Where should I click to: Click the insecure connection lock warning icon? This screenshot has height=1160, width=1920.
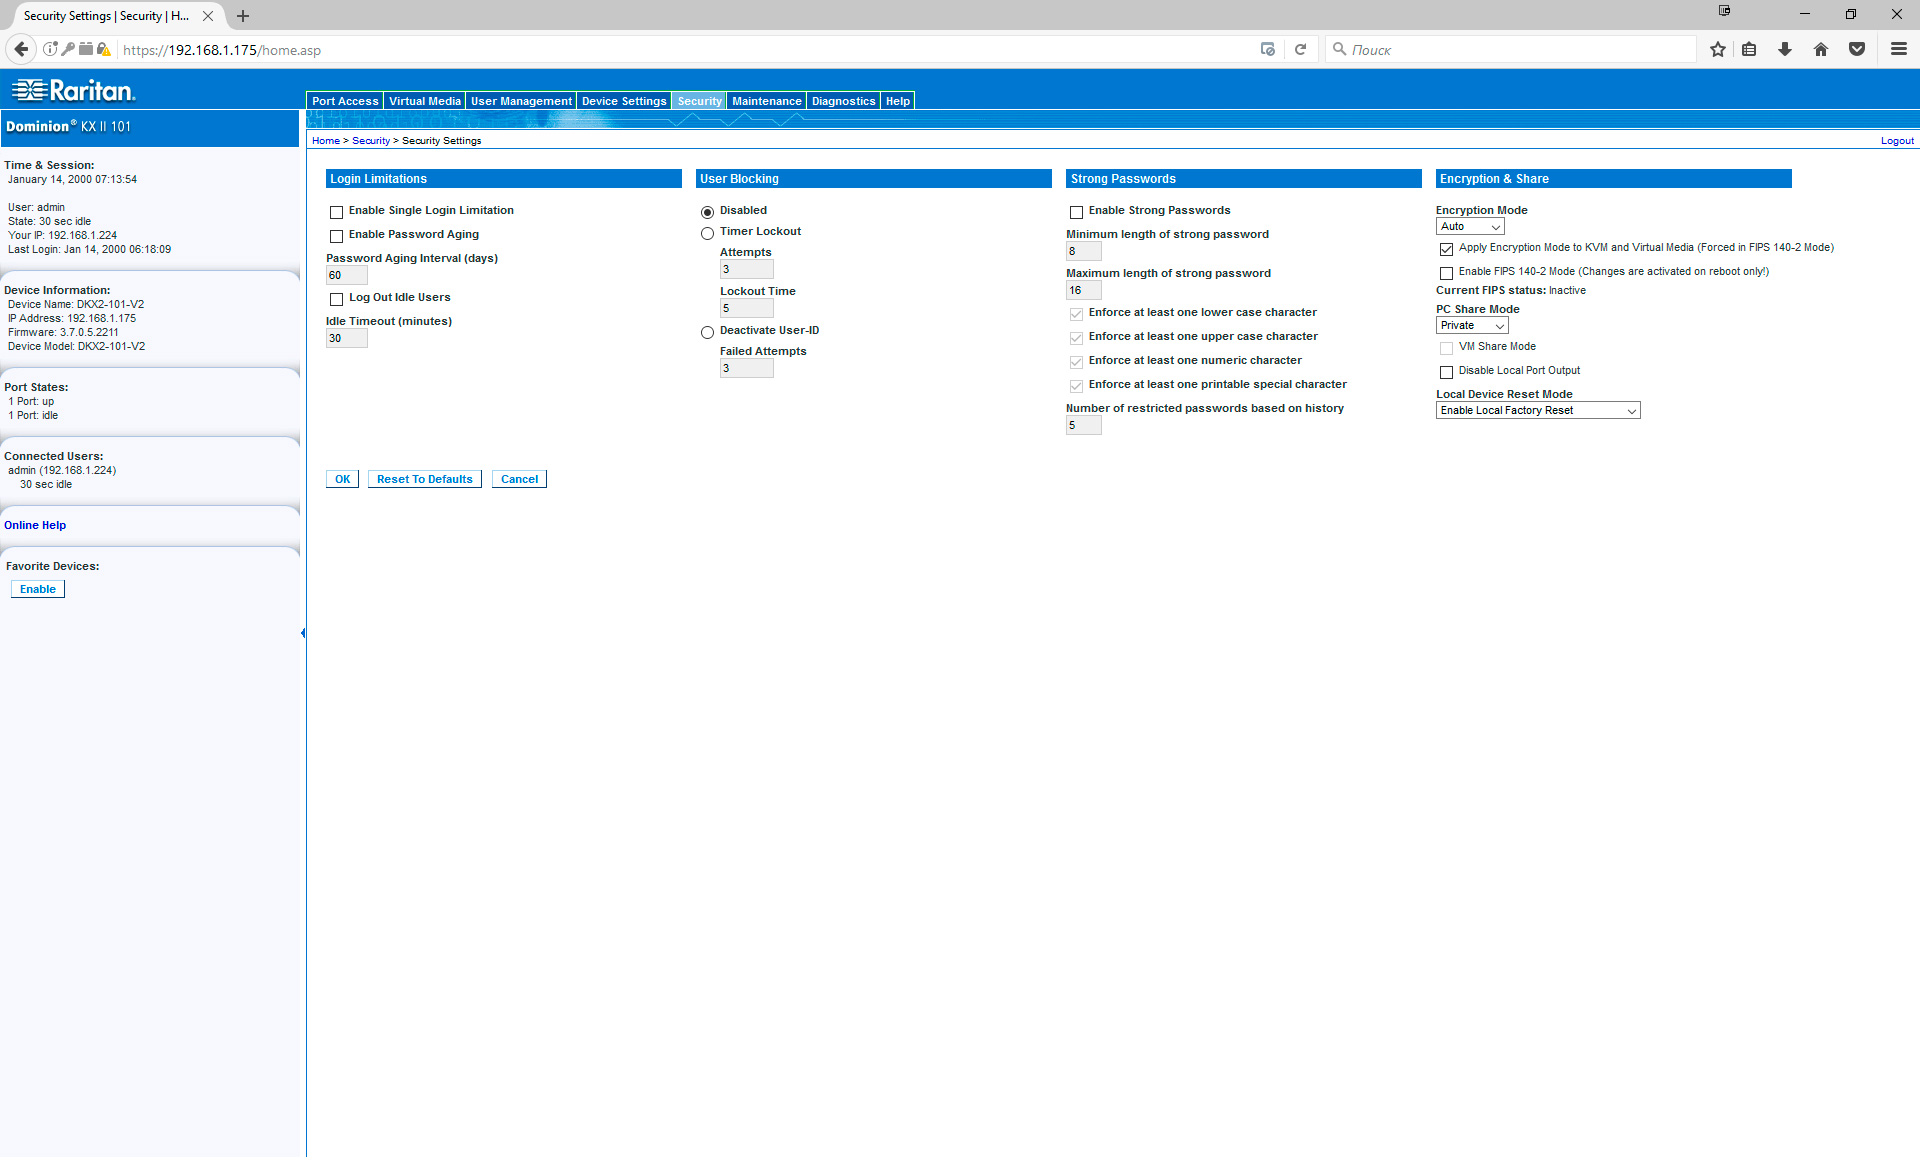point(103,49)
